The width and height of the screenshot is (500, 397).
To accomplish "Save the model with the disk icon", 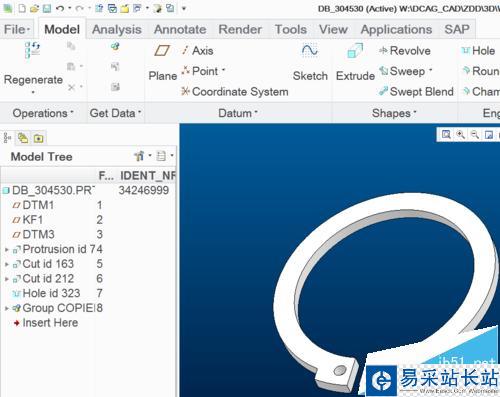I will point(47,8).
